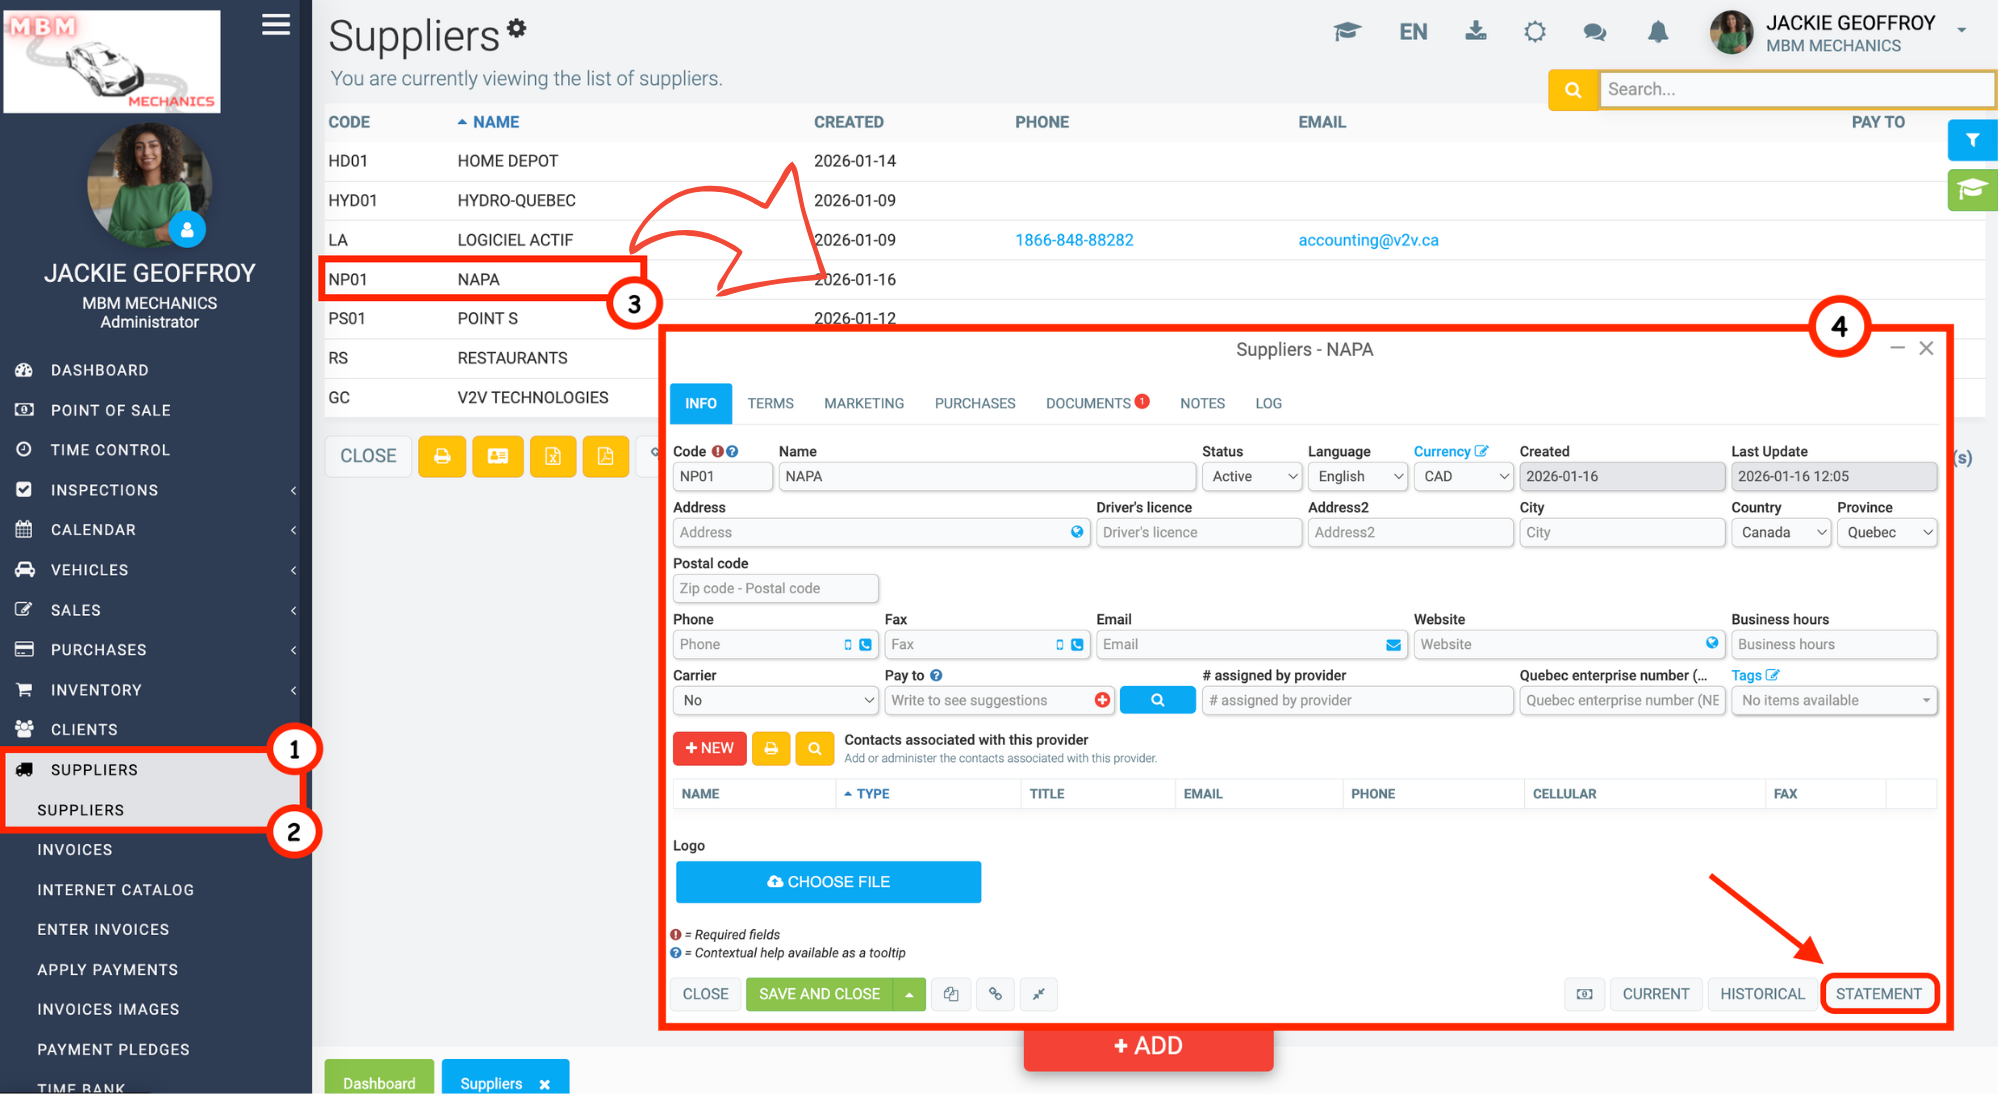The image size is (2000, 1094).
Task: Open the chat messages icon
Action: (1595, 32)
